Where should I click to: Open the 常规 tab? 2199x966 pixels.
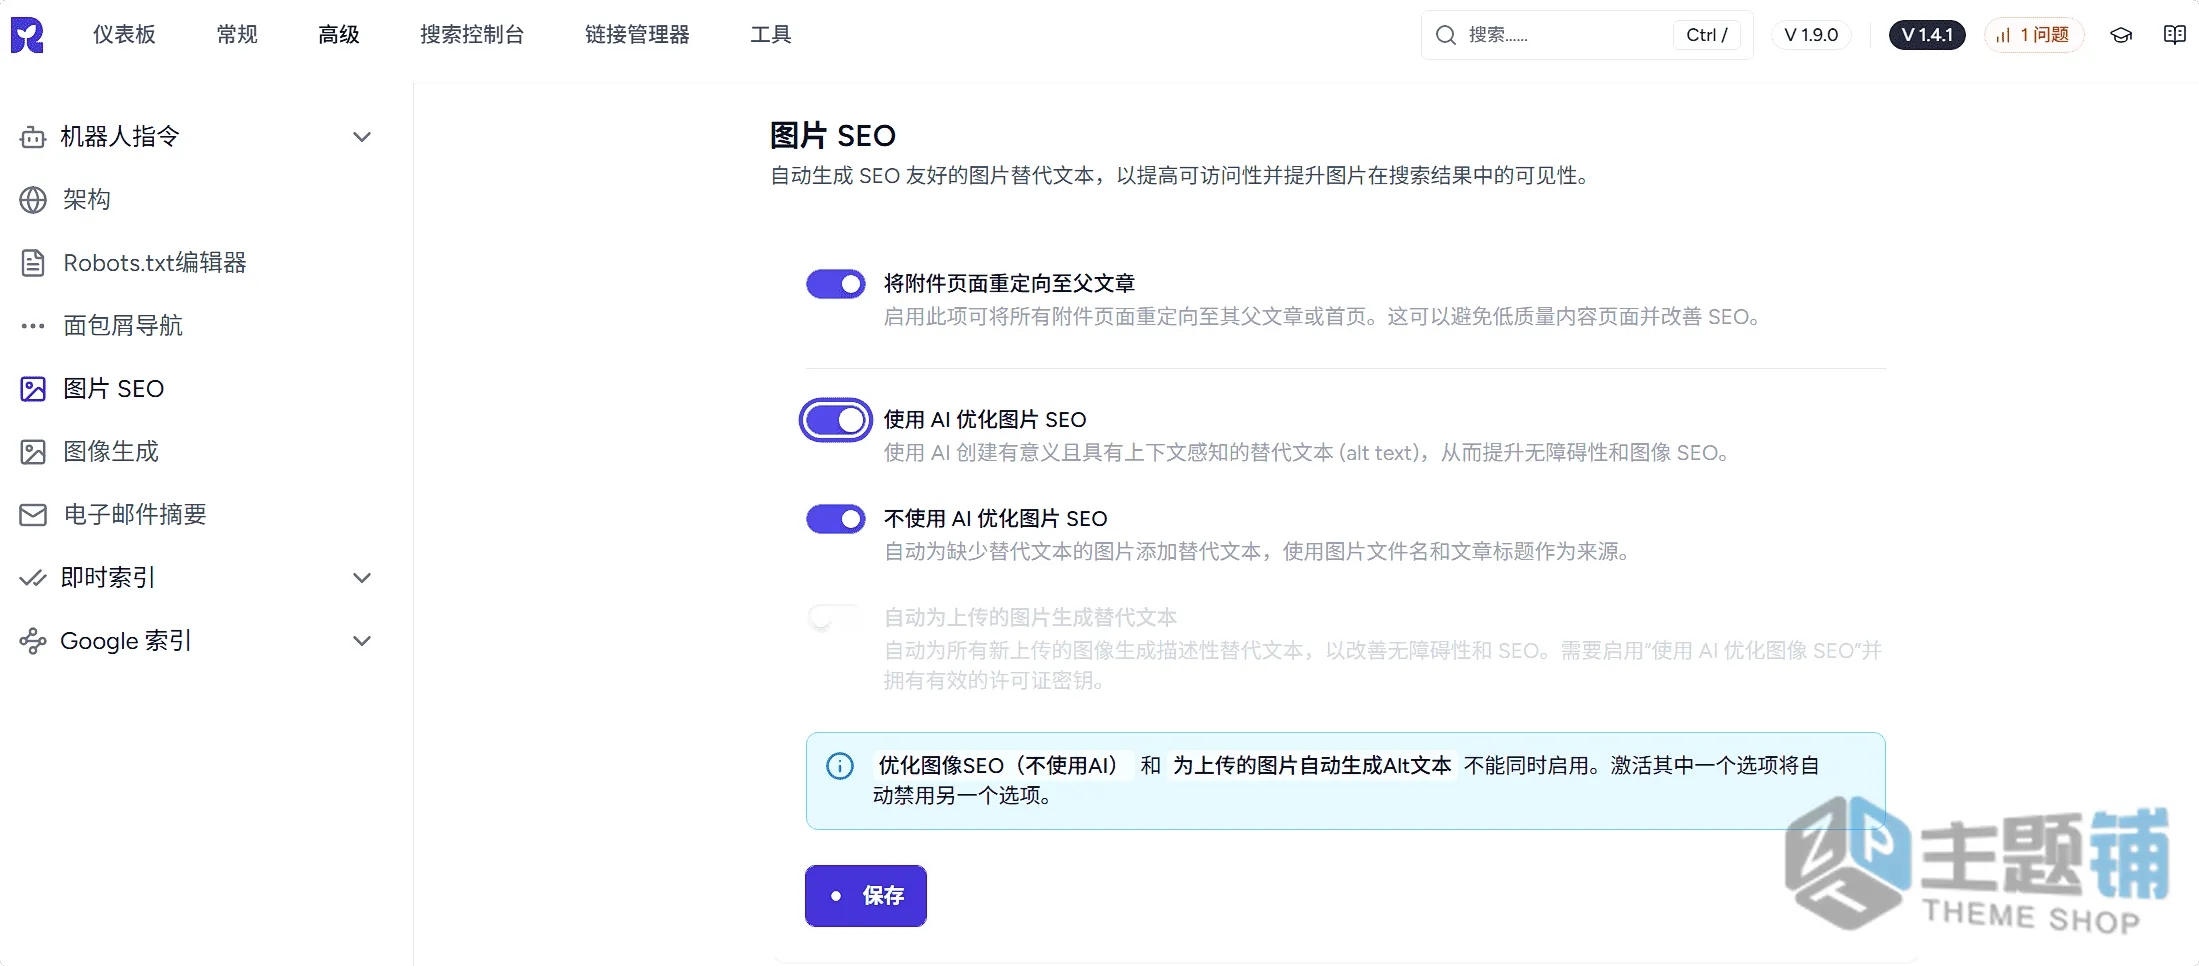click(237, 35)
